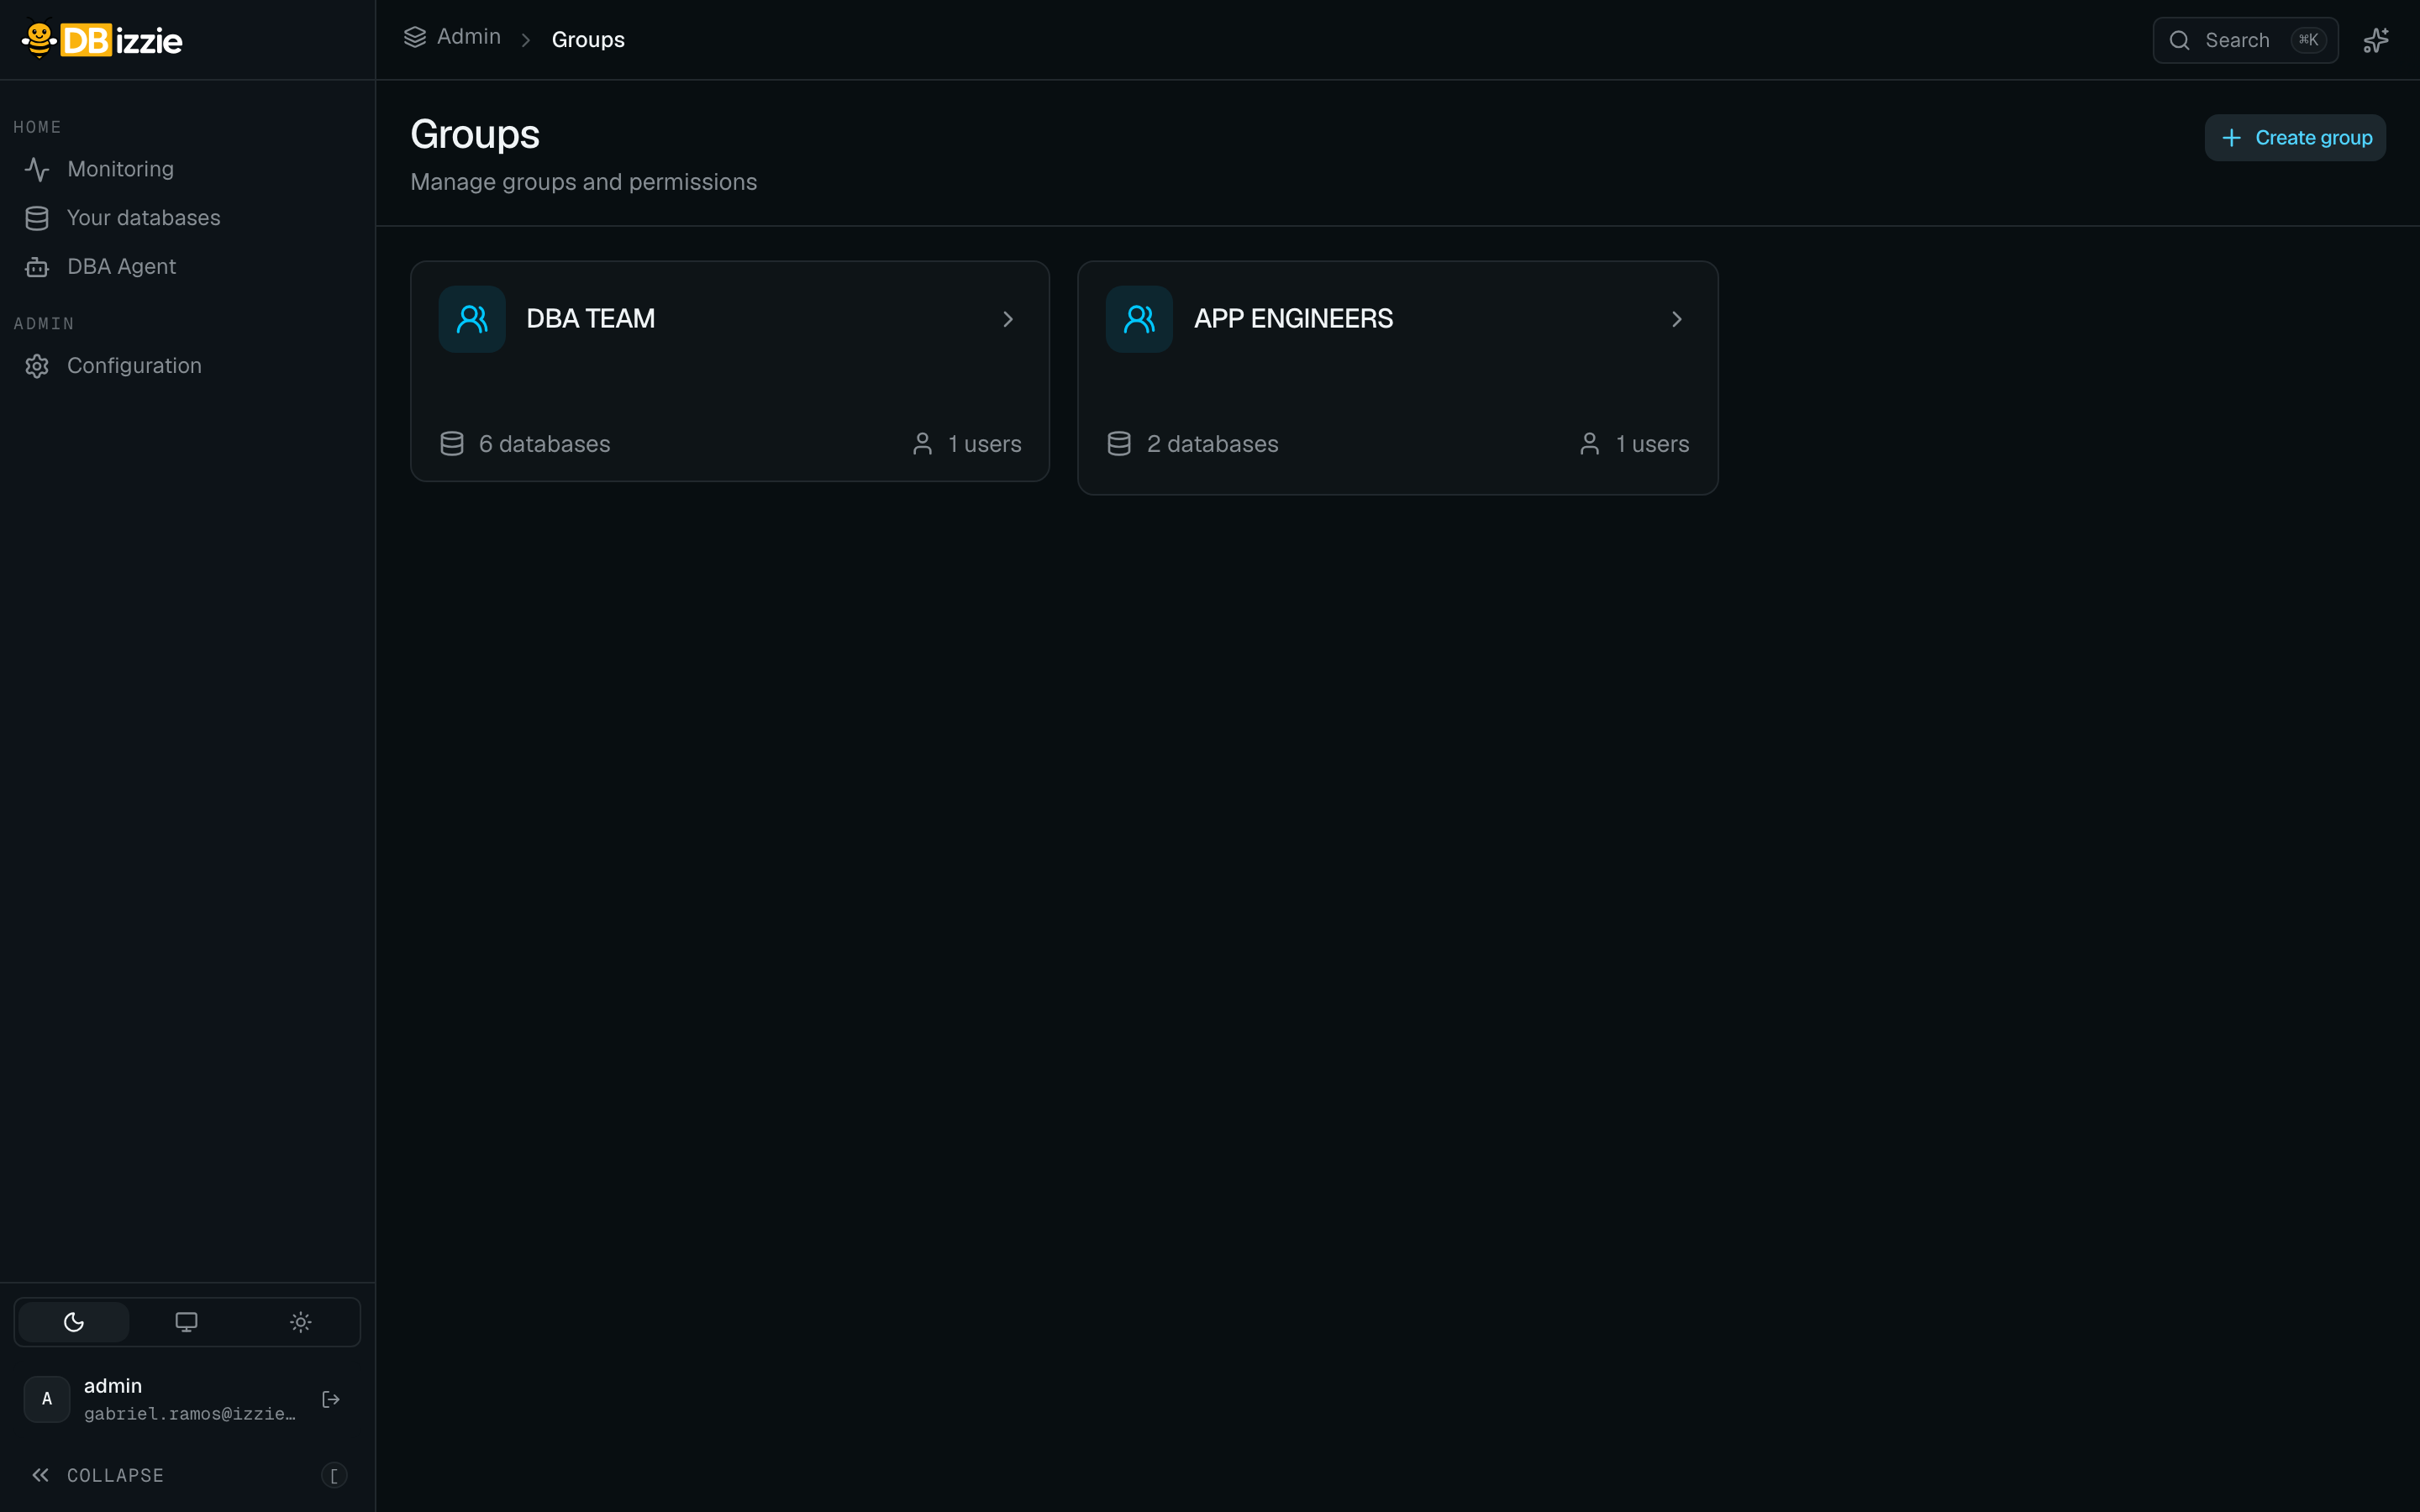Open Configuration under Admin
Viewport: 2420px width, 1512px height.
coord(187,366)
